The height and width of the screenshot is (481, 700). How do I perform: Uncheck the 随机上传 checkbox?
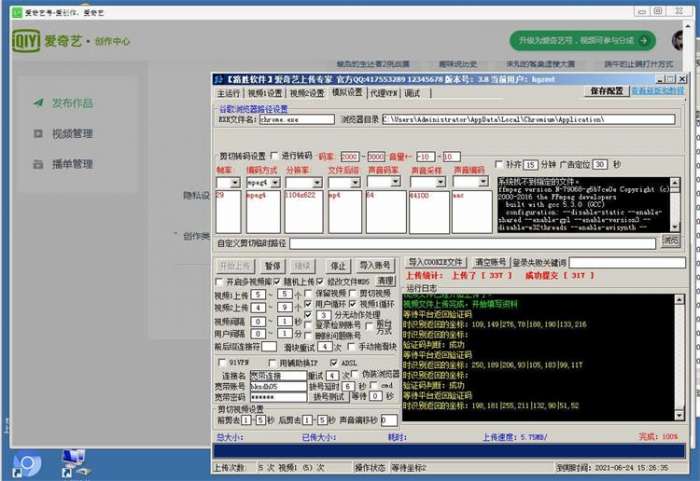277,281
